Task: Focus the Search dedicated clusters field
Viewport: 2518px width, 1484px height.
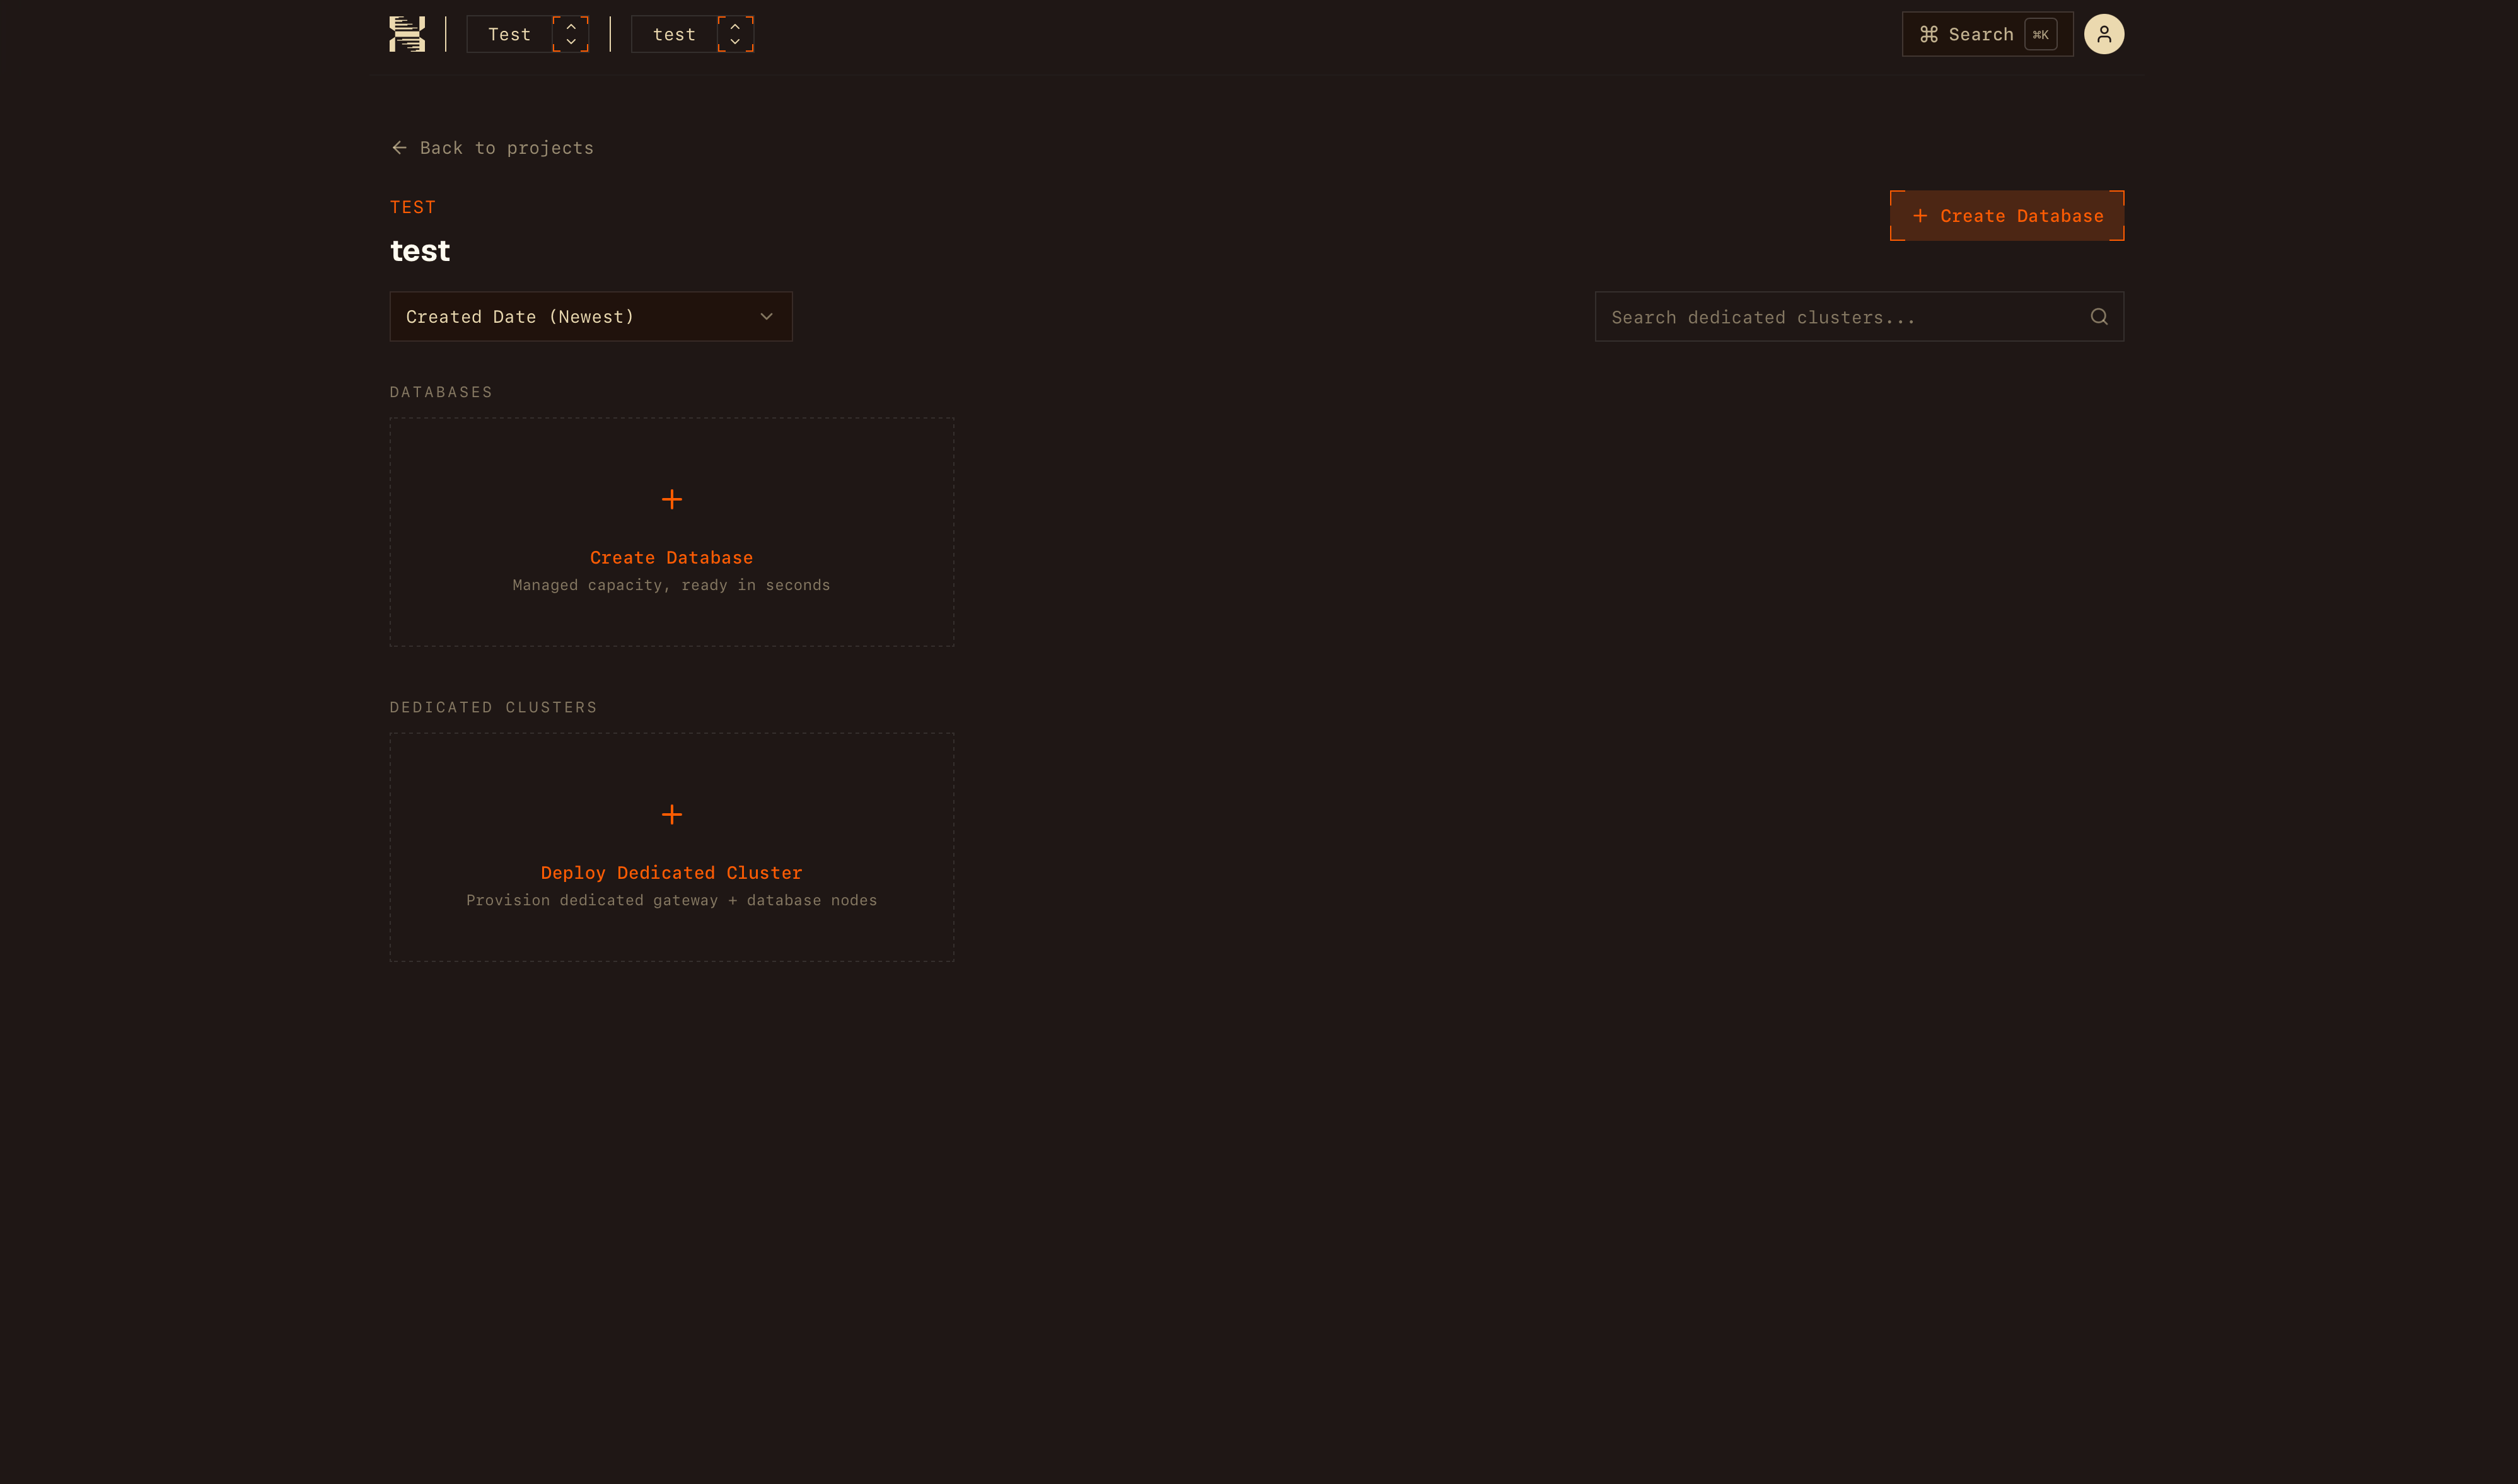Action: coord(1859,317)
